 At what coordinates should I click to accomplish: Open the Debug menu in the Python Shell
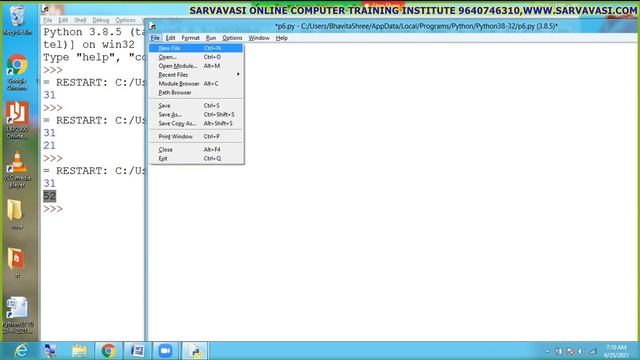click(100, 20)
